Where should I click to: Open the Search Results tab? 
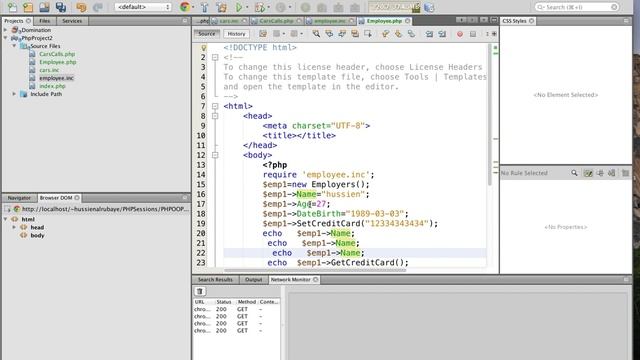pos(215,280)
